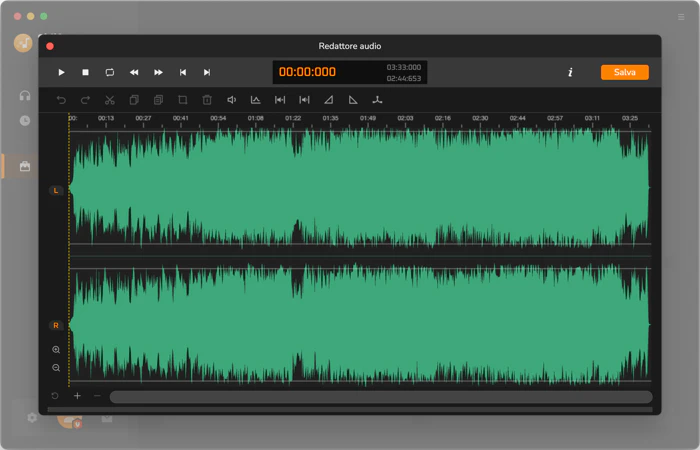Fast forward the audio
700x450 pixels.
pyautogui.click(x=158, y=72)
